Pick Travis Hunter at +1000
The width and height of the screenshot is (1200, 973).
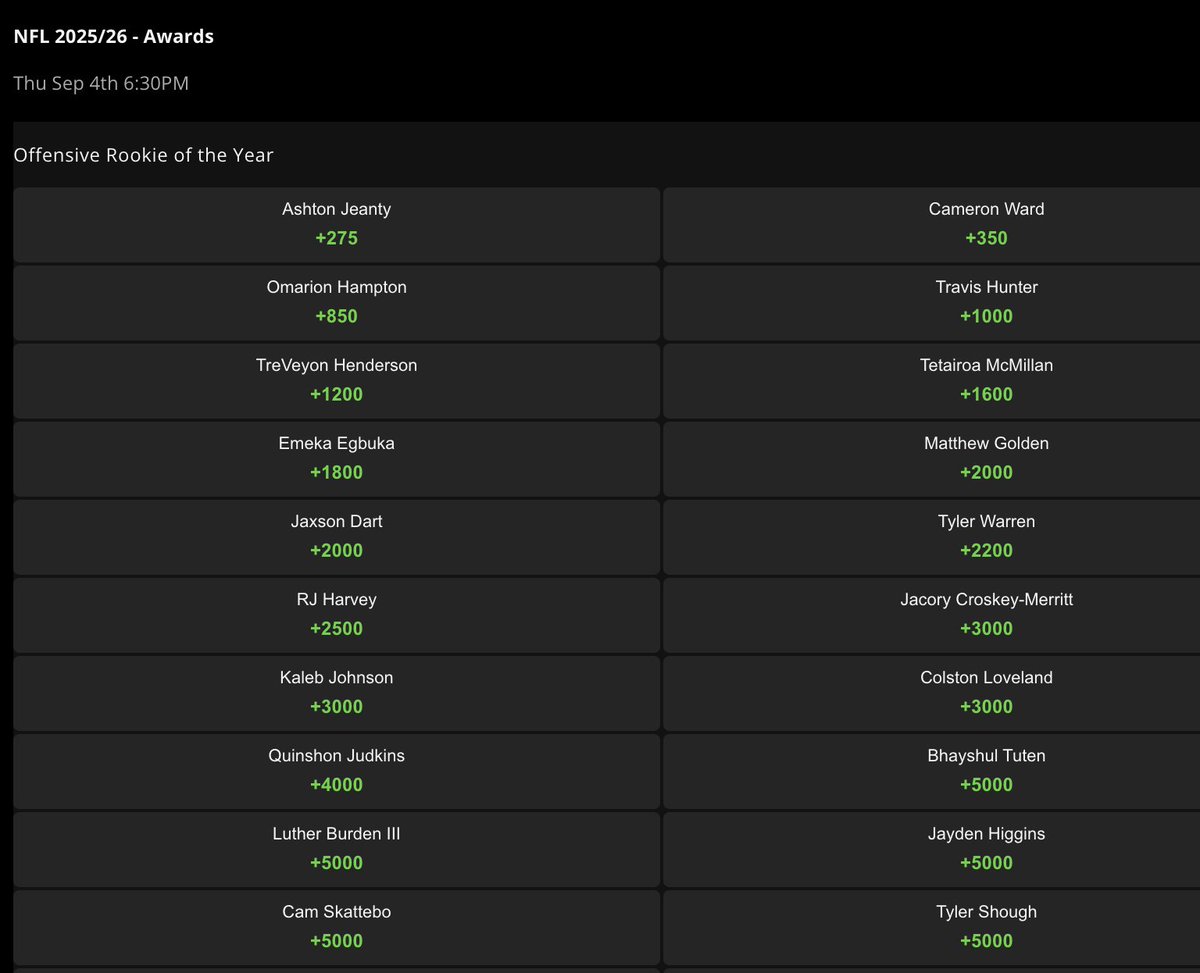point(932,302)
